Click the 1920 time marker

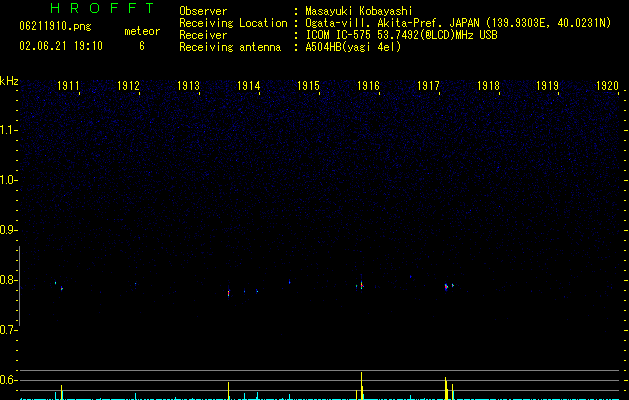pyautogui.click(x=608, y=86)
